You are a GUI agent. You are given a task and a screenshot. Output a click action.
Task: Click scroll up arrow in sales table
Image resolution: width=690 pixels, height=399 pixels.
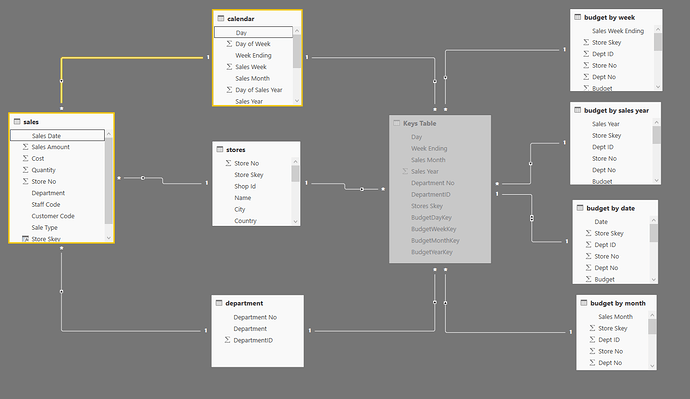[x=109, y=134]
